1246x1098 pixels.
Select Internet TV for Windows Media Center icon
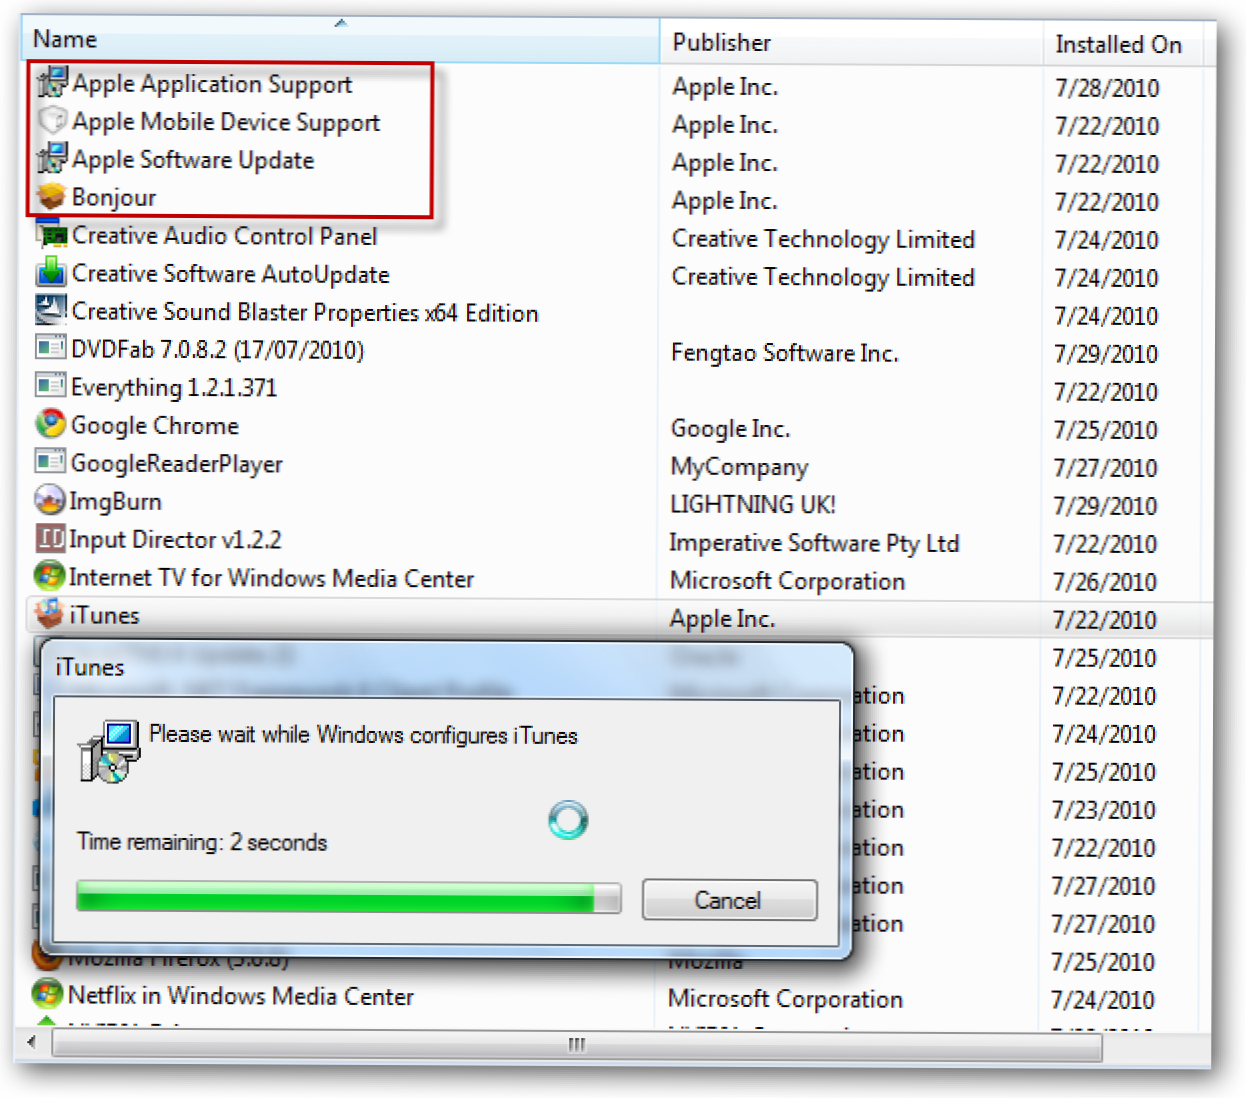click(50, 577)
